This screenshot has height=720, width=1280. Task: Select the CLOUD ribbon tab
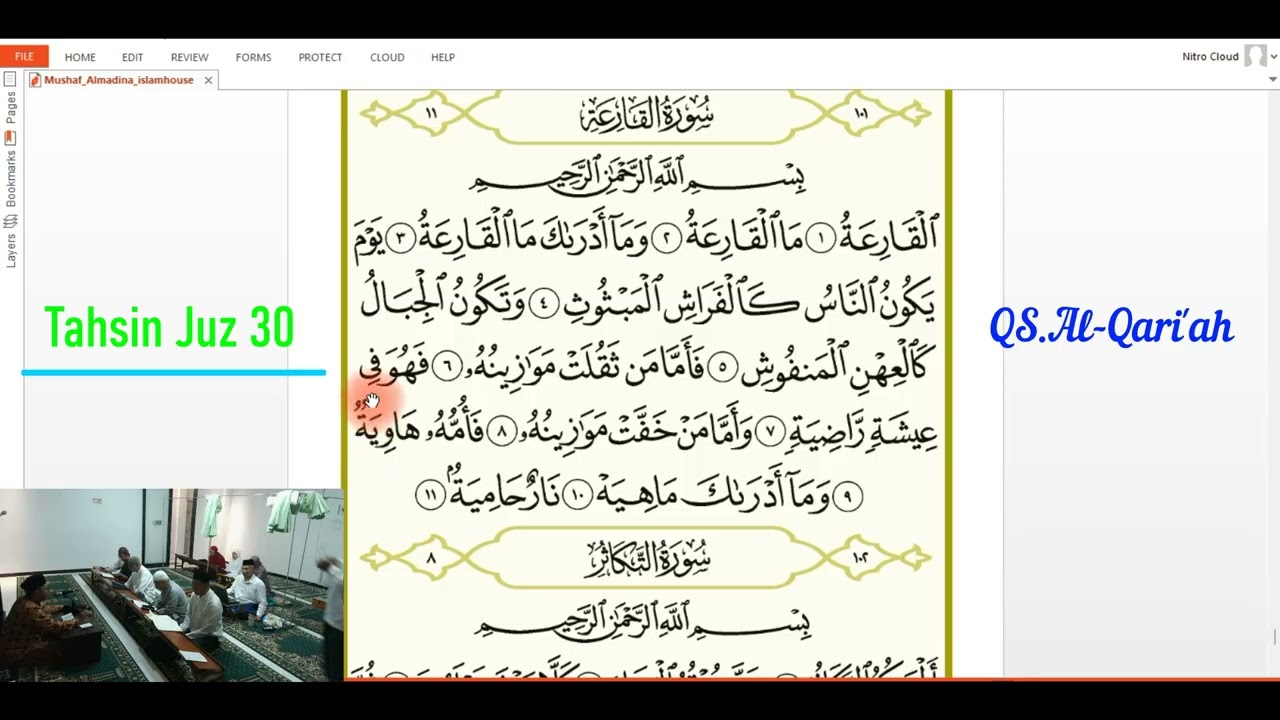tap(387, 57)
